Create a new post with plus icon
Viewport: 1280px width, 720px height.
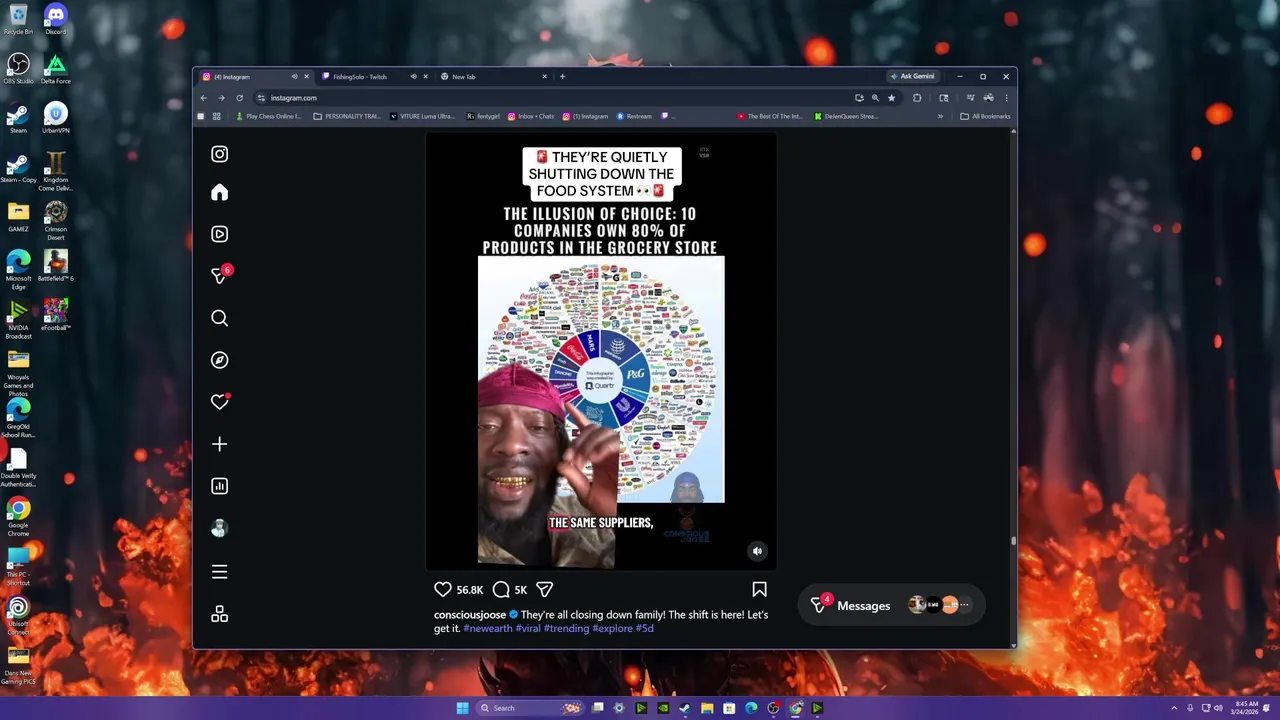219,444
